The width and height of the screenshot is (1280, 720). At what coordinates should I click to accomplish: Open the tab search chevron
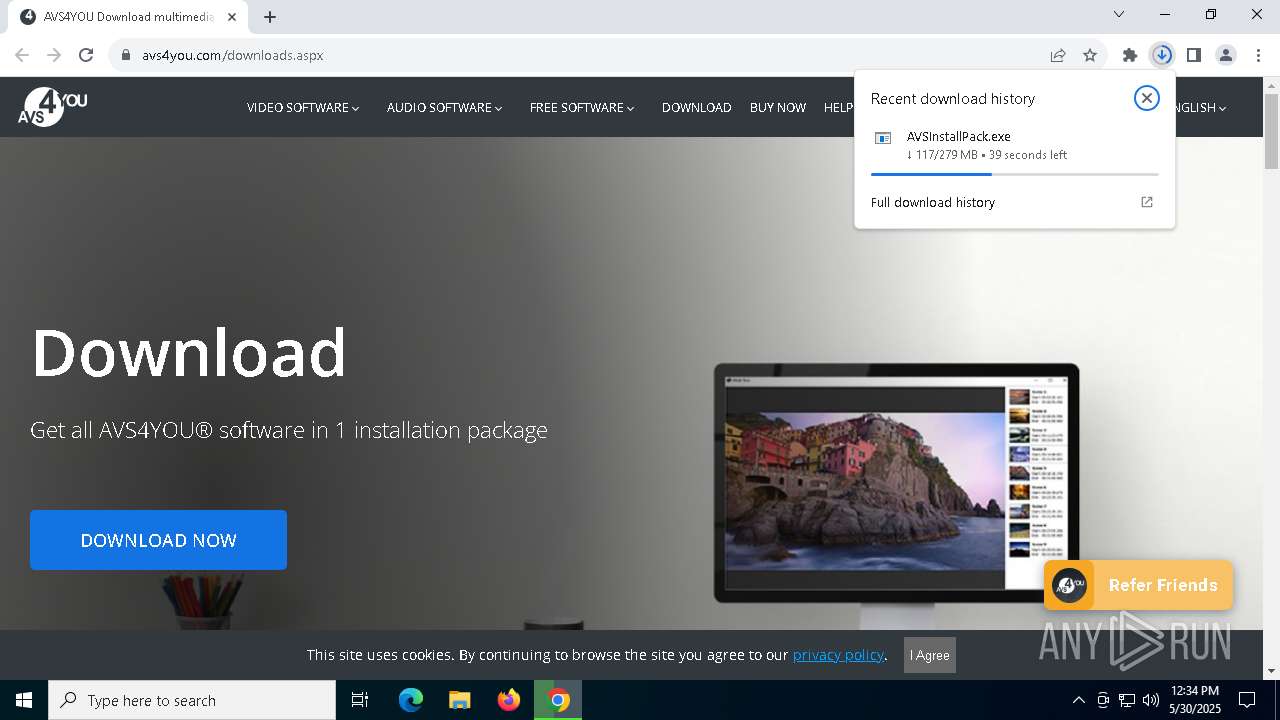(1119, 14)
